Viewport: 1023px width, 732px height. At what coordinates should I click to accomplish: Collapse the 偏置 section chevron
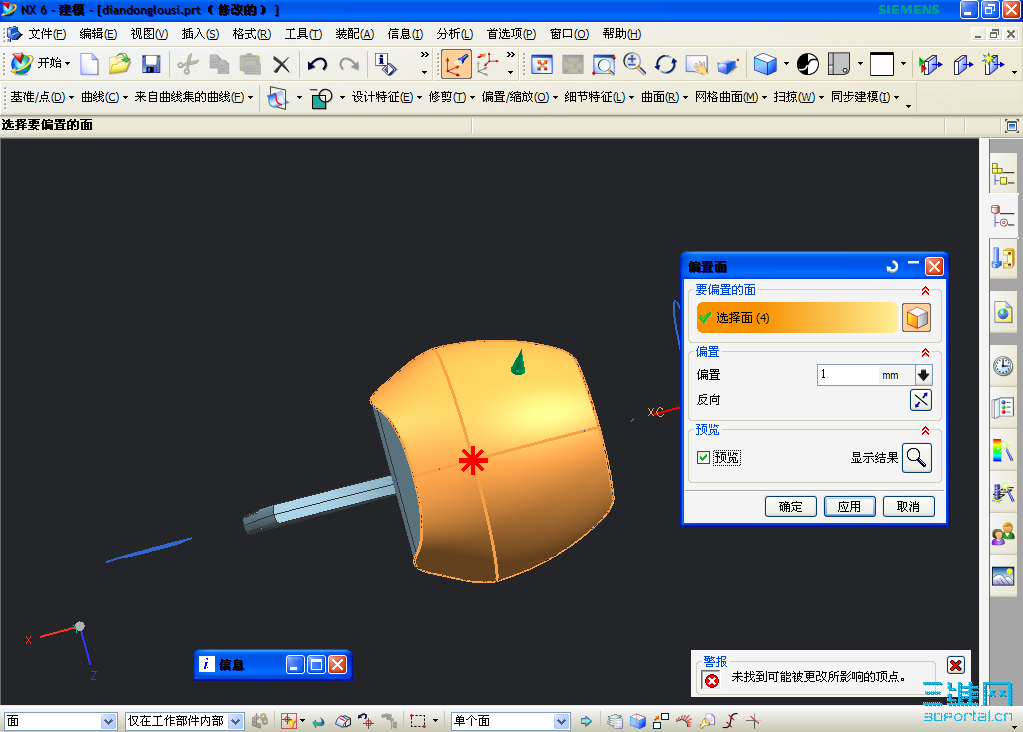click(925, 352)
